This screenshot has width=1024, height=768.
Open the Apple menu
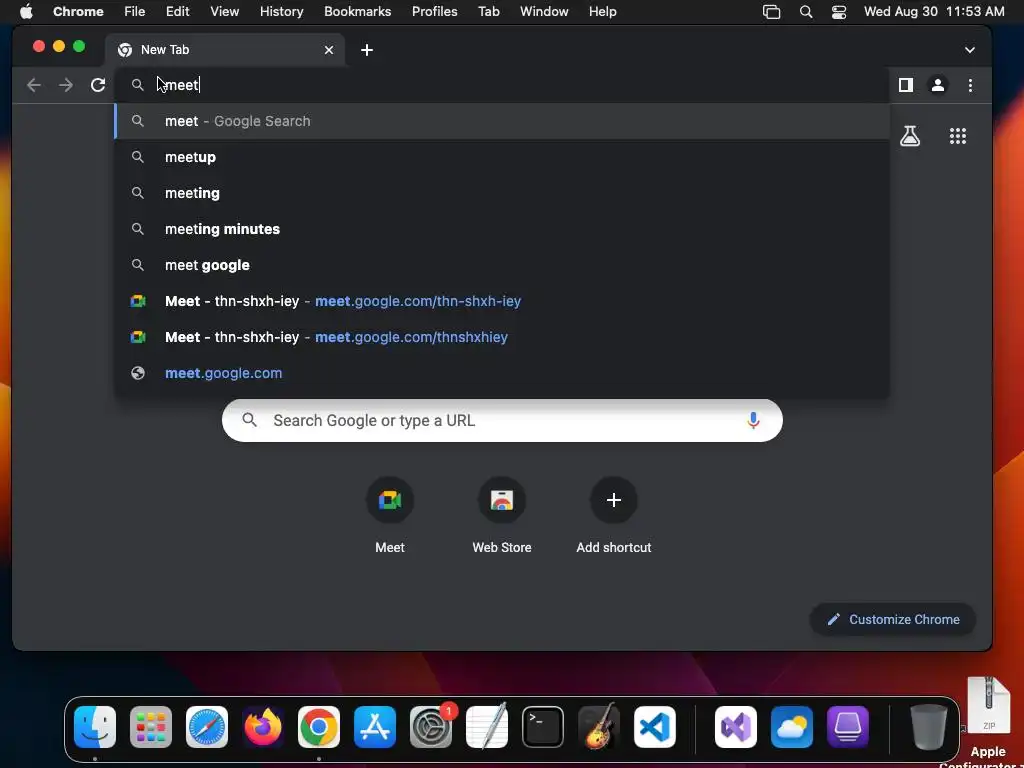26,12
